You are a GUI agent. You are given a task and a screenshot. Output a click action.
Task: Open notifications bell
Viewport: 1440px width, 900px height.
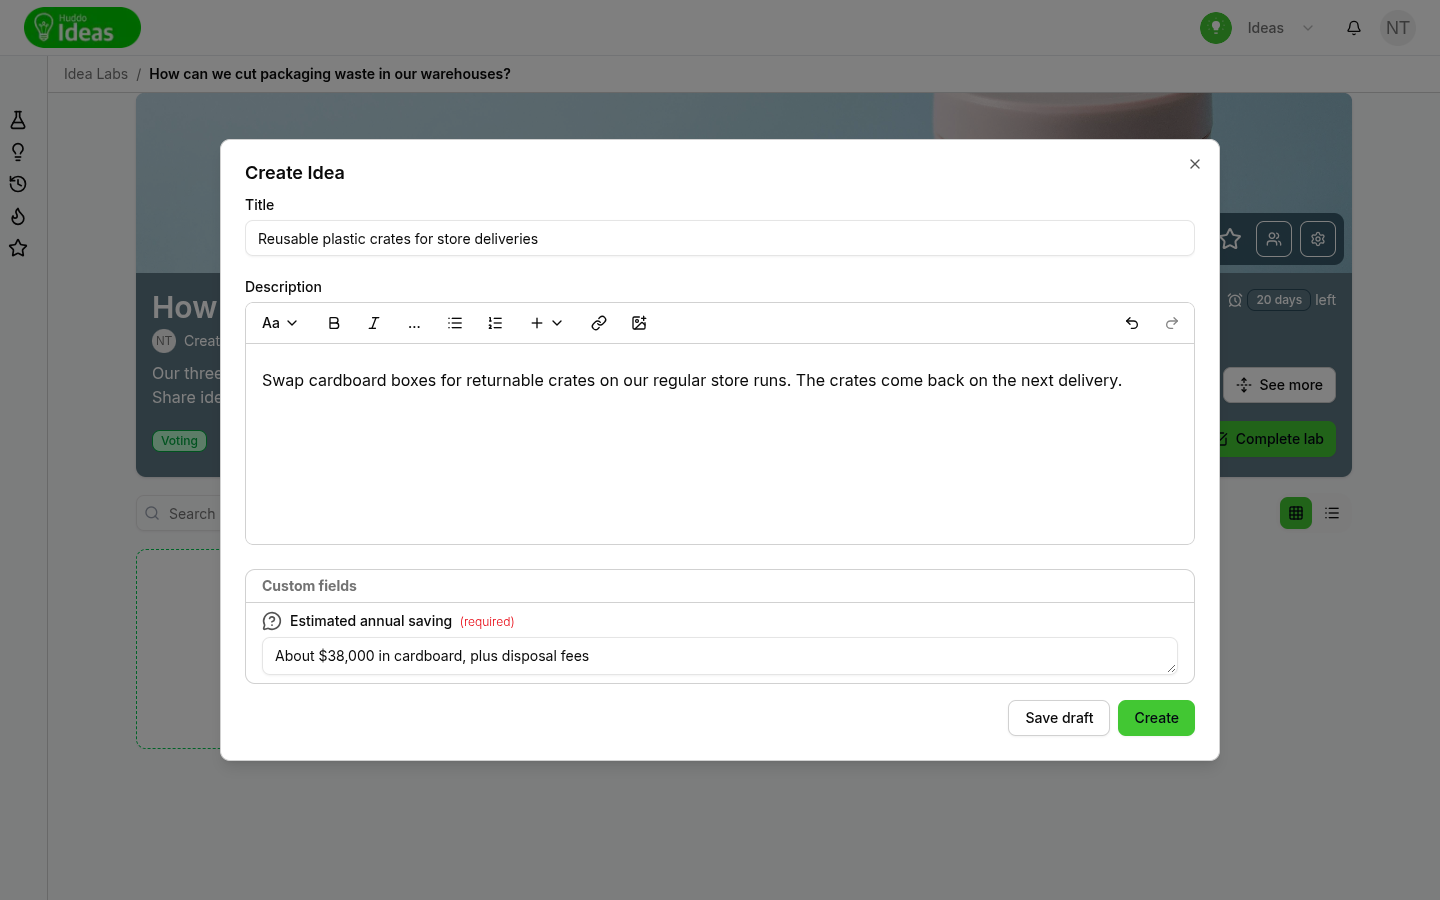tap(1354, 28)
